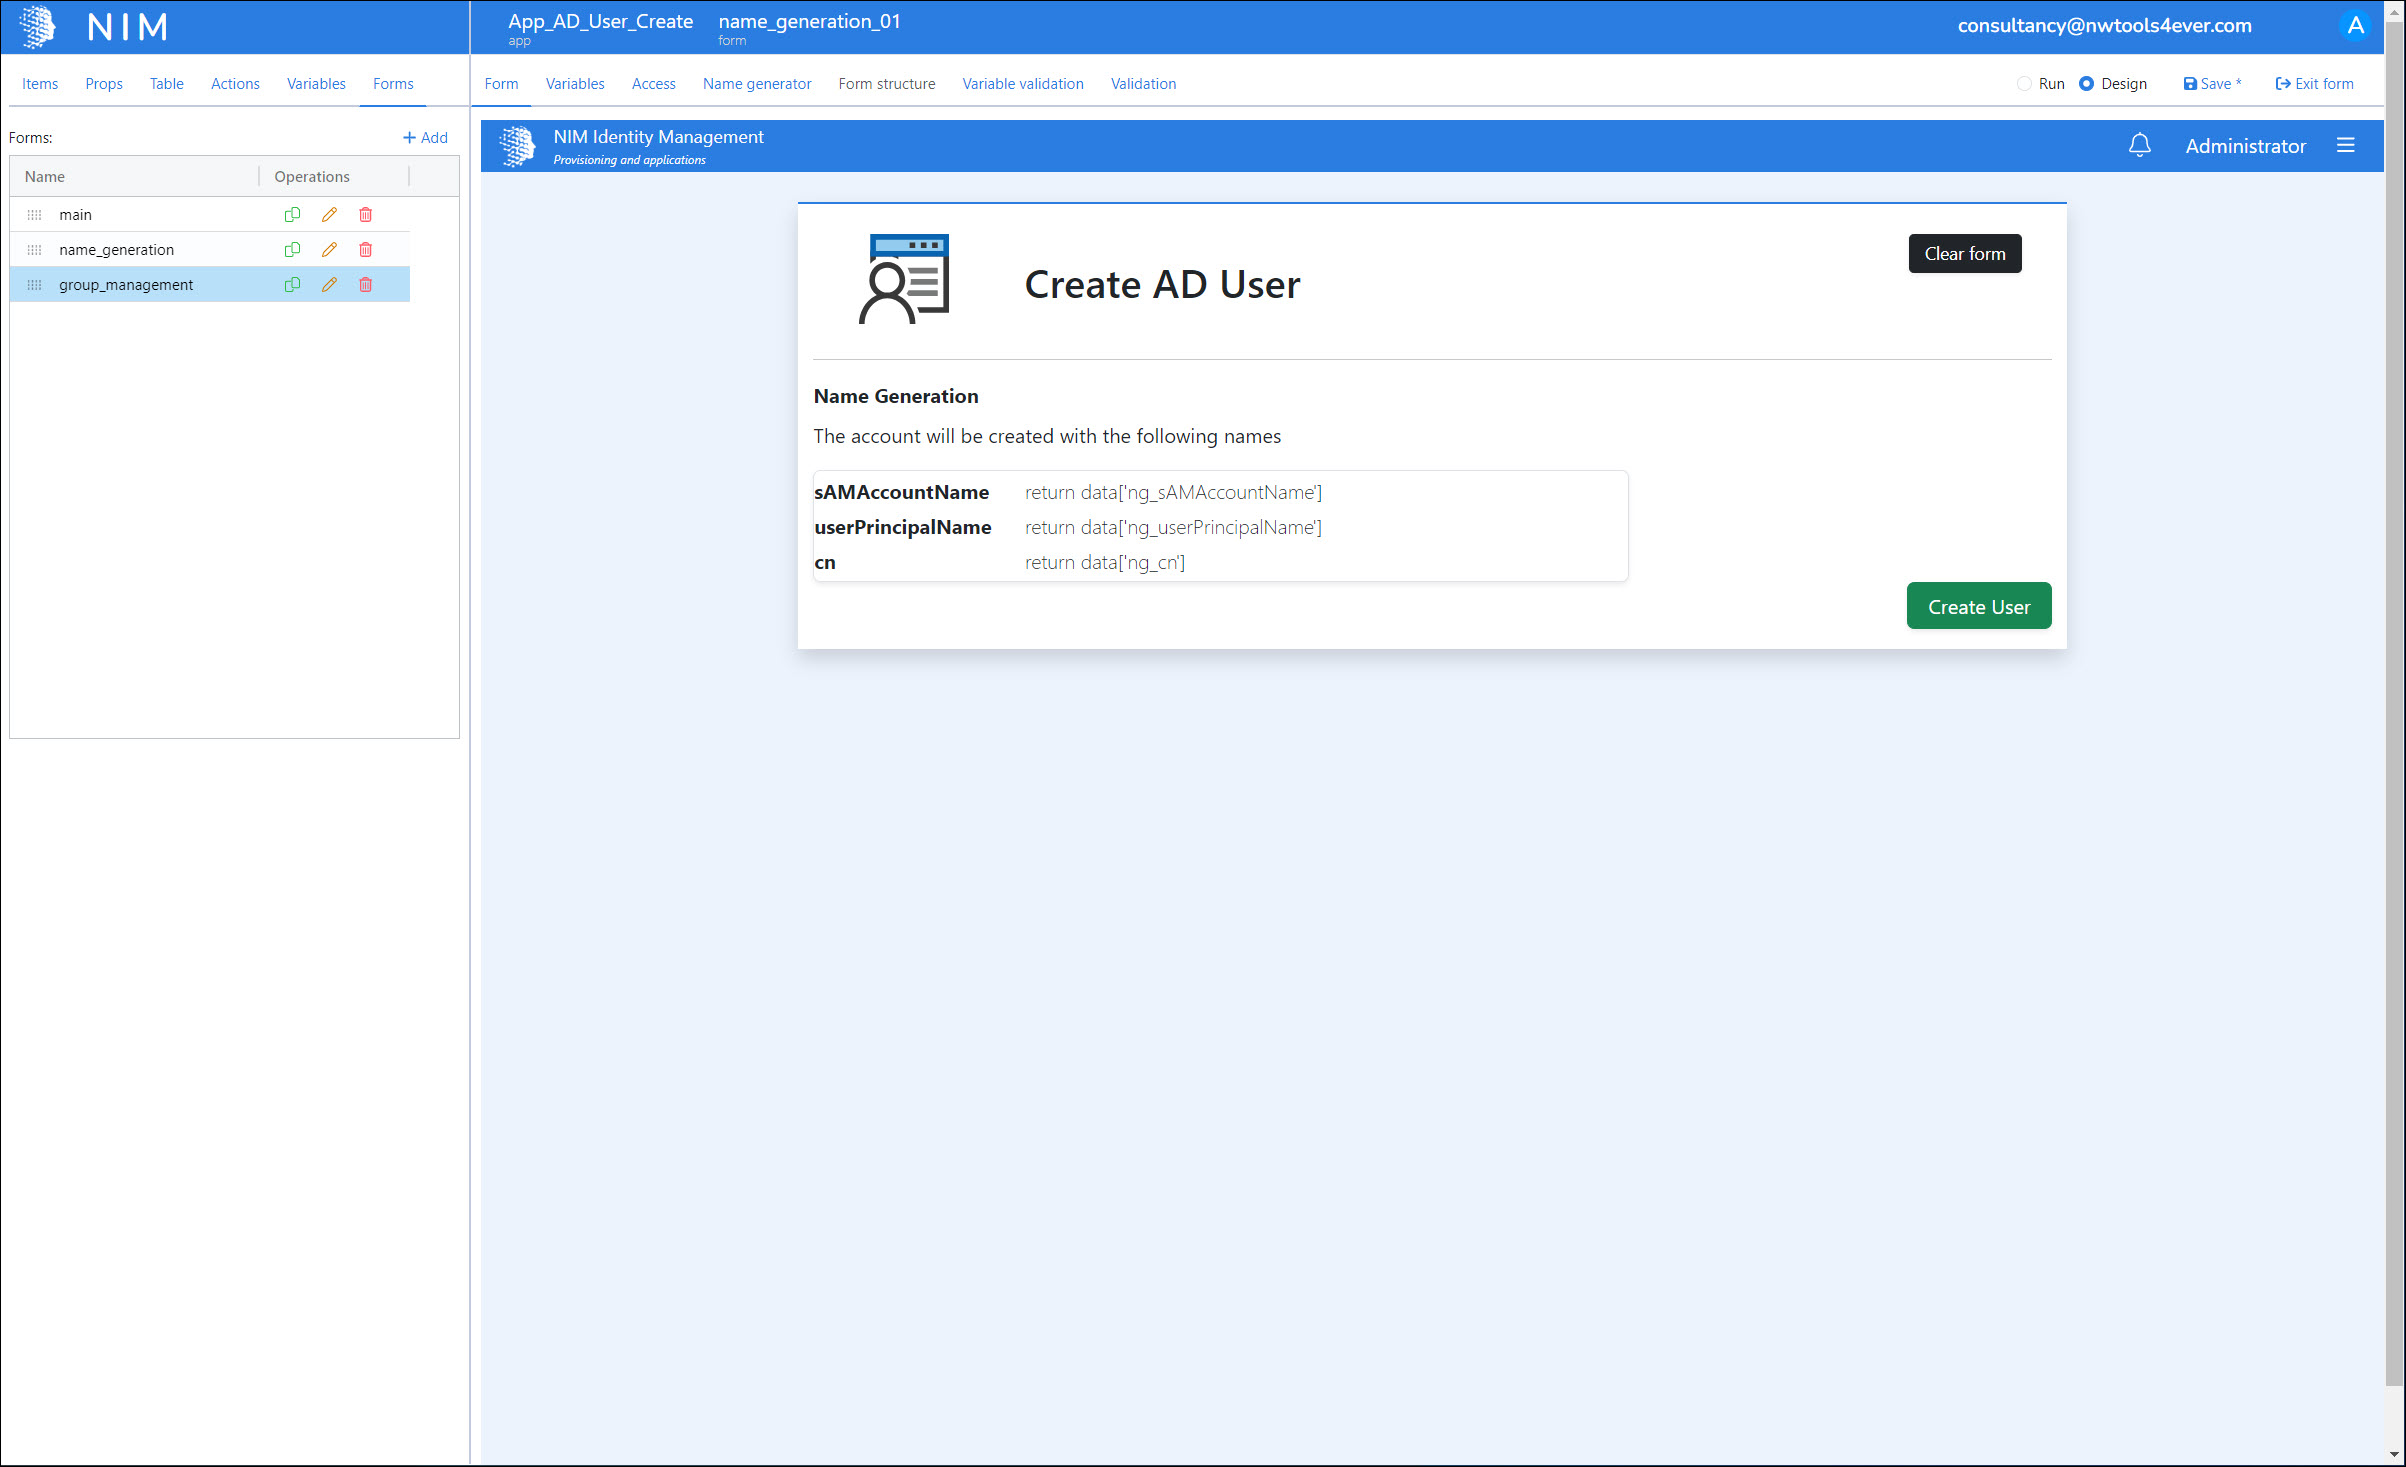Click the user avatar A icon

[x=2355, y=26]
